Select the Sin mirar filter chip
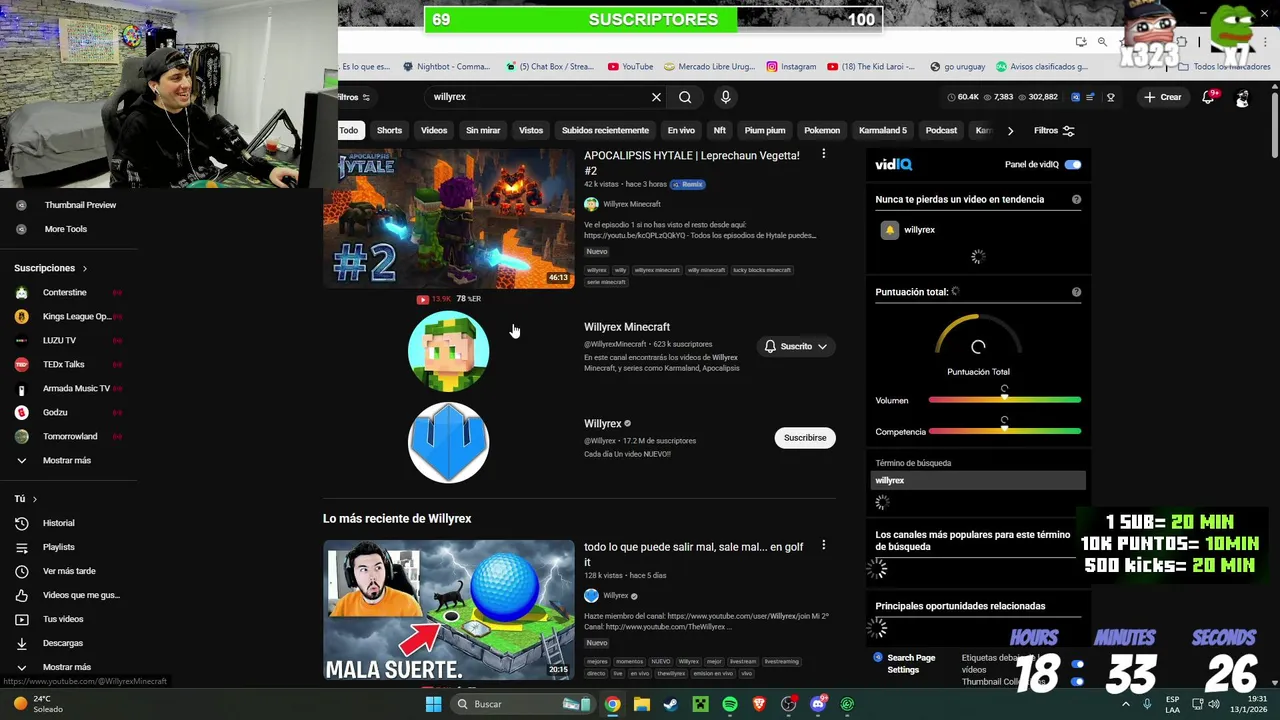Image resolution: width=1280 pixels, height=720 pixels. [x=483, y=130]
